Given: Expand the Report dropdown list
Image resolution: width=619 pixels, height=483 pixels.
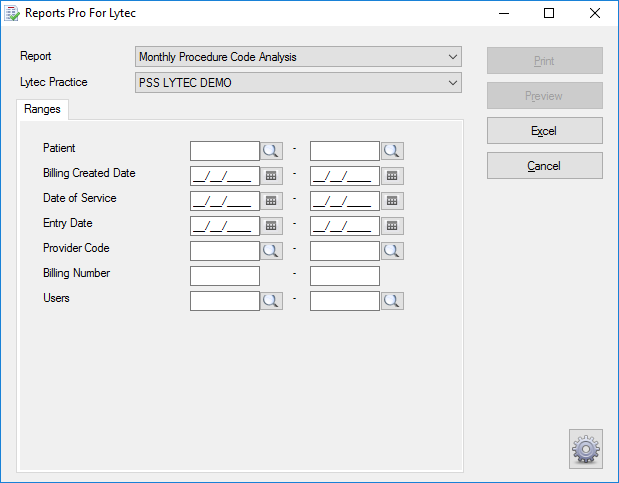Looking at the screenshot, I should pyautogui.click(x=453, y=57).
